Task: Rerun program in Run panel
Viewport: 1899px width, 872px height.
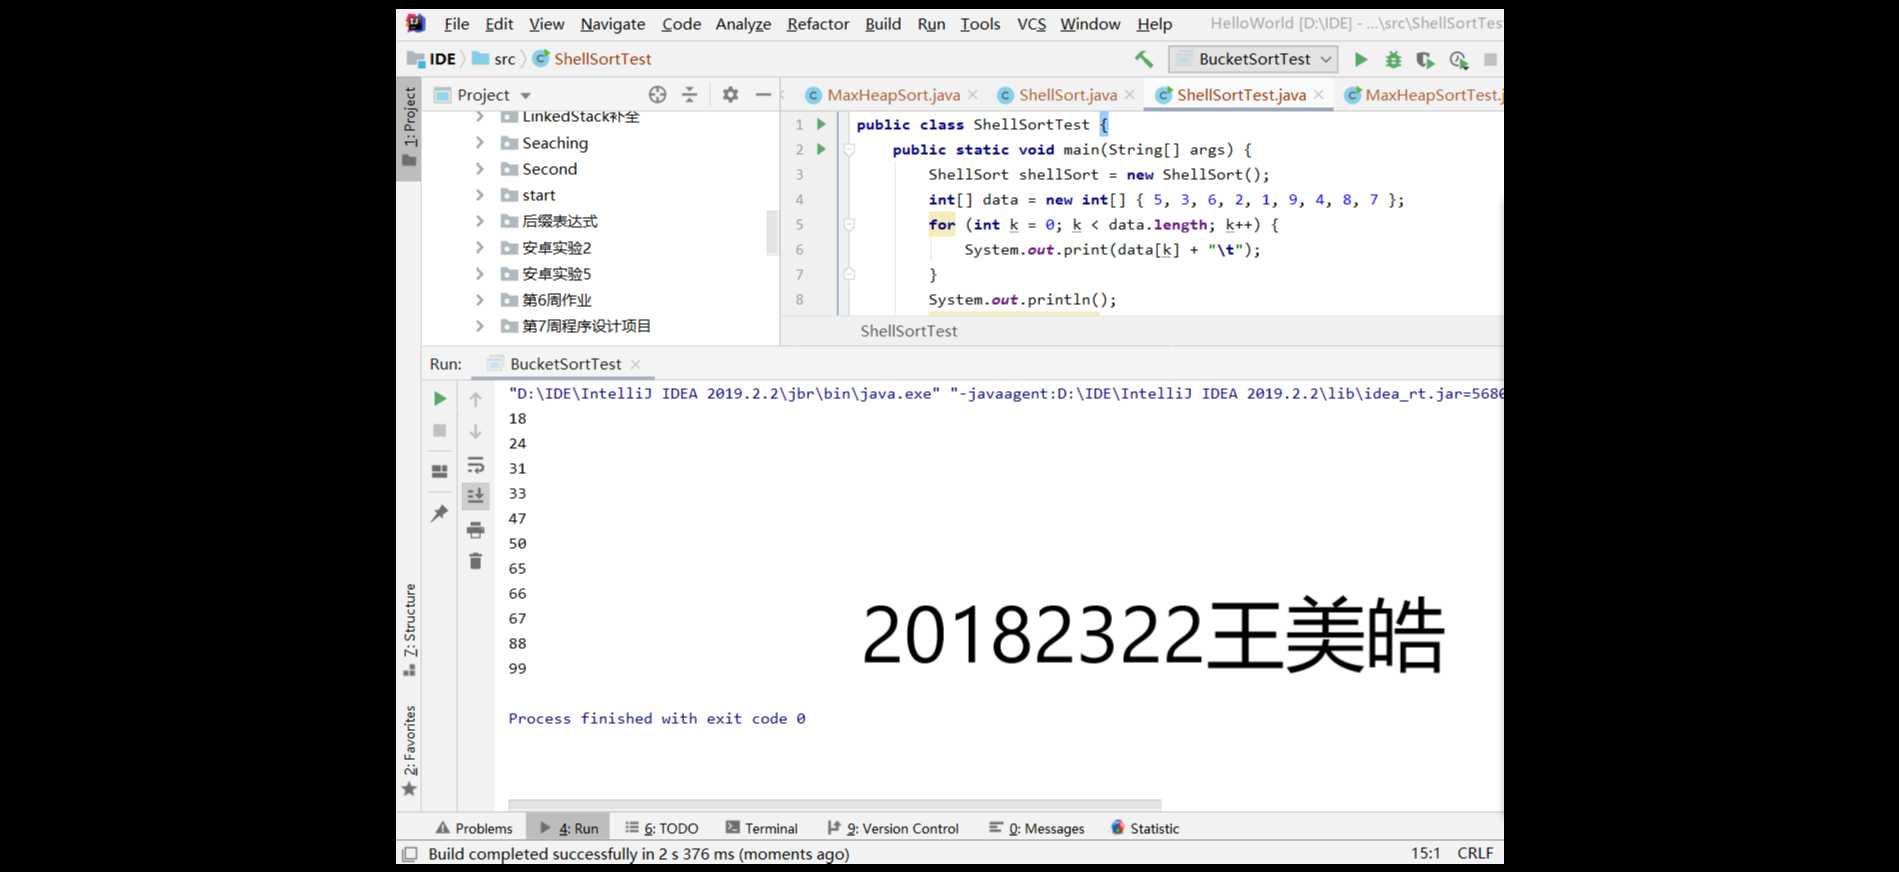Action: coord(440,398)
